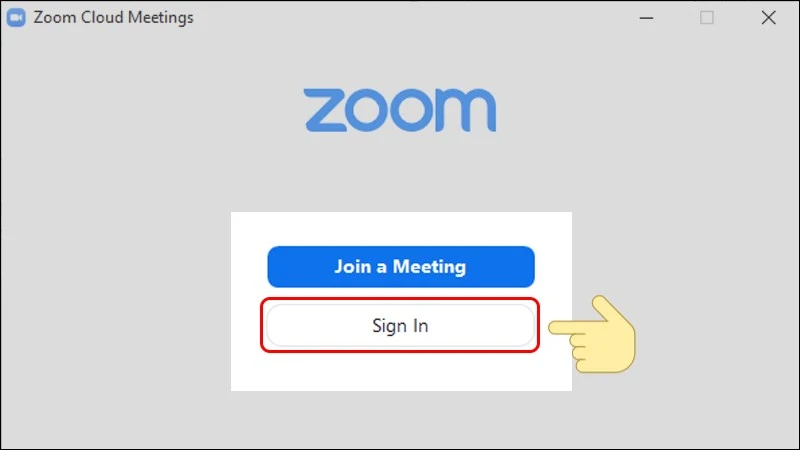This screenshot has height=450, width=800.
Task: Click the white panel area below Sign In
Action: tap(401, 371)
